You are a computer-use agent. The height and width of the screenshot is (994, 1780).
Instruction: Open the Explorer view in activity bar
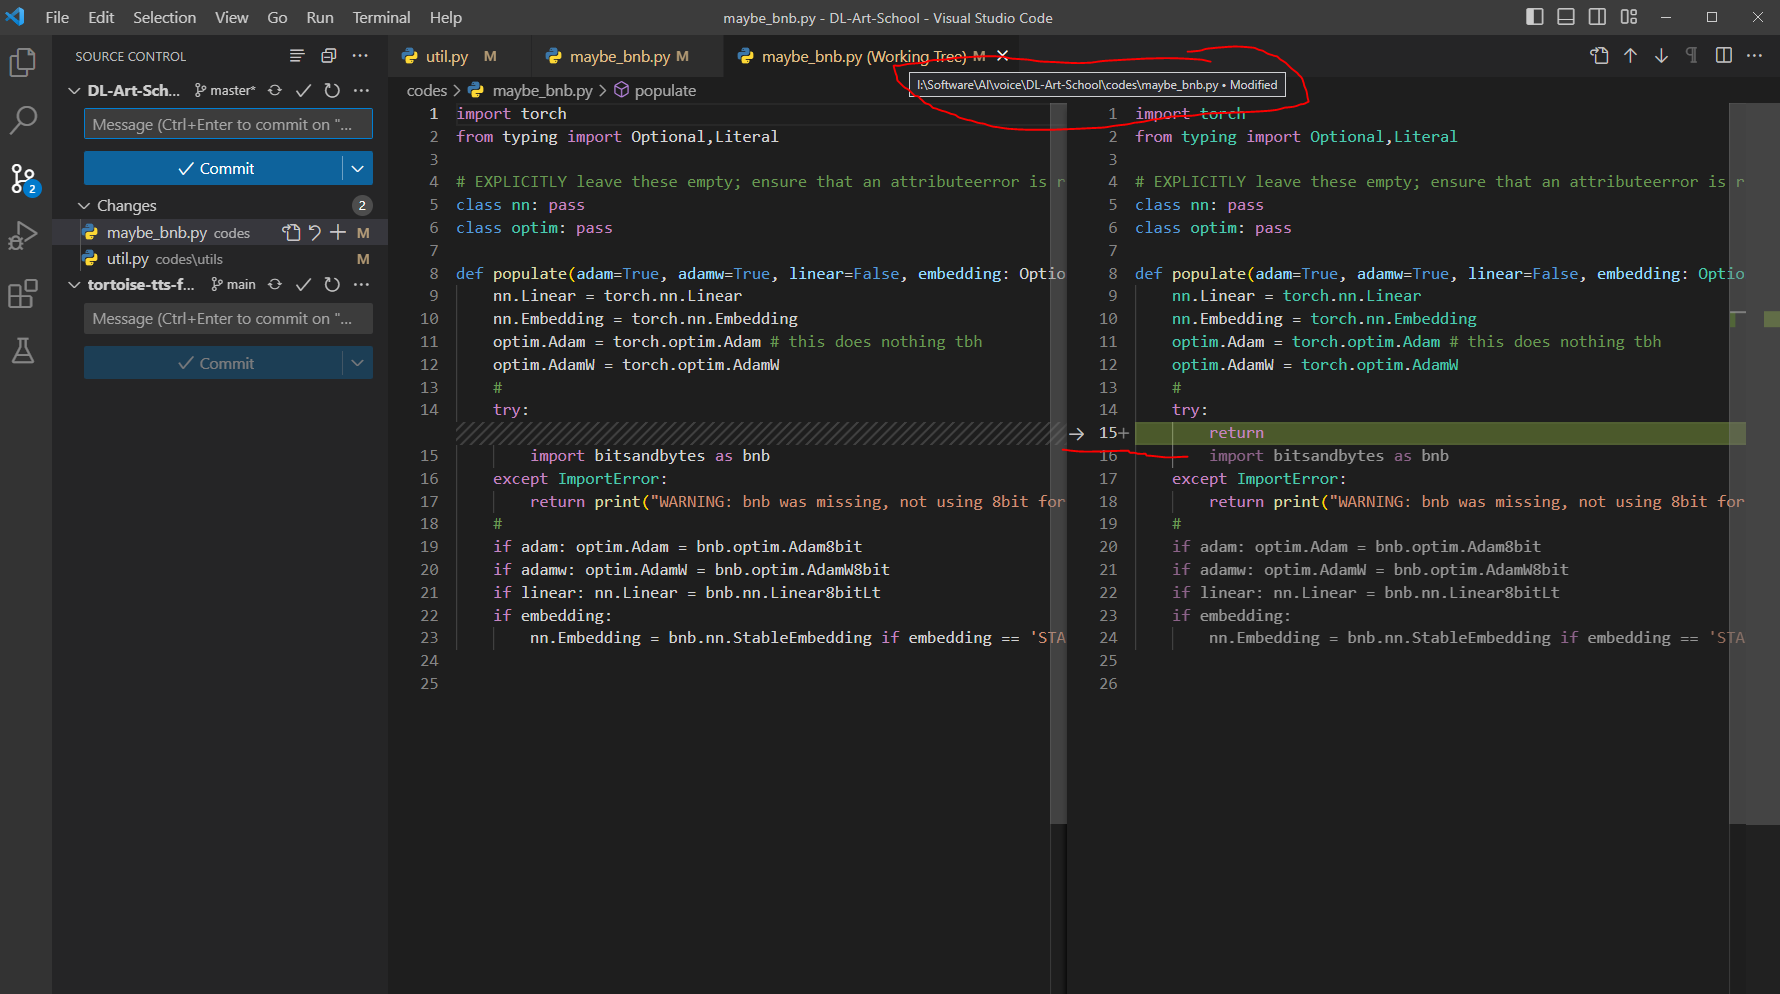(23, 63)
